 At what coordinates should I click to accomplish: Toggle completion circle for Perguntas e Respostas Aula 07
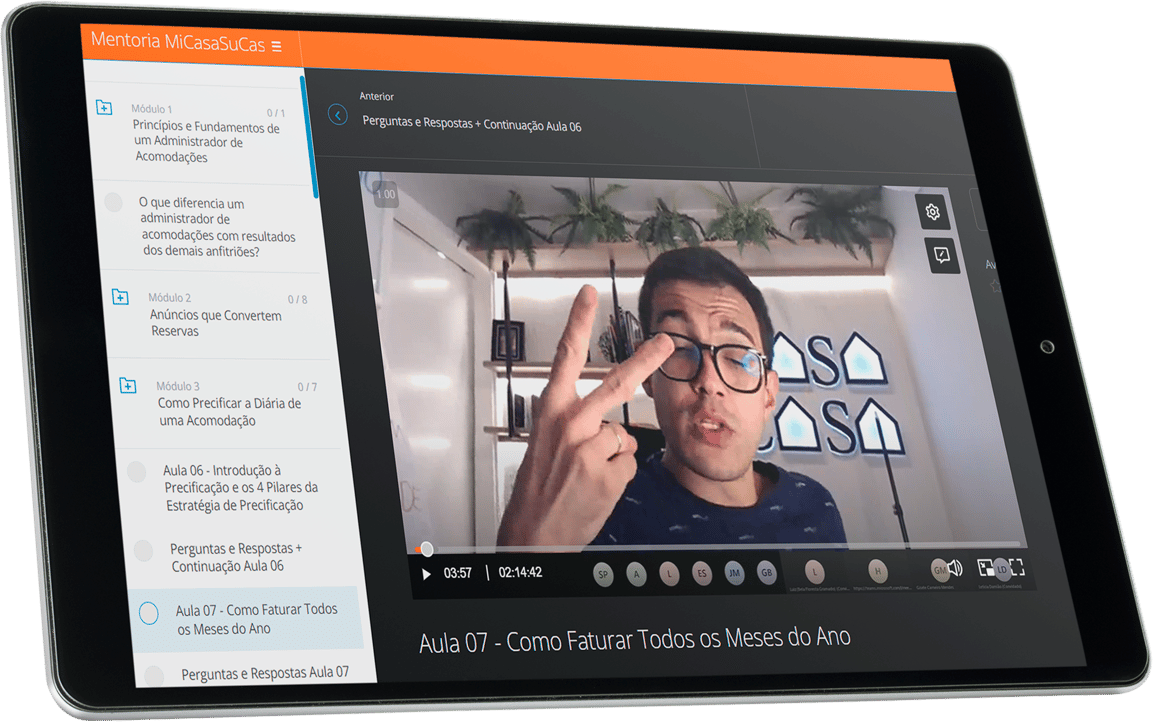(x=154, y=675)
